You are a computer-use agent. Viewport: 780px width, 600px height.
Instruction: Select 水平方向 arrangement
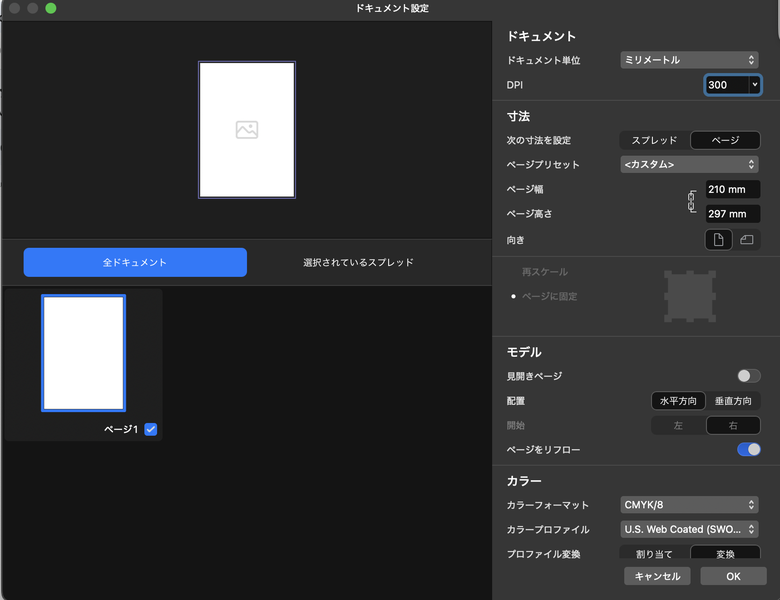[678, 401]
